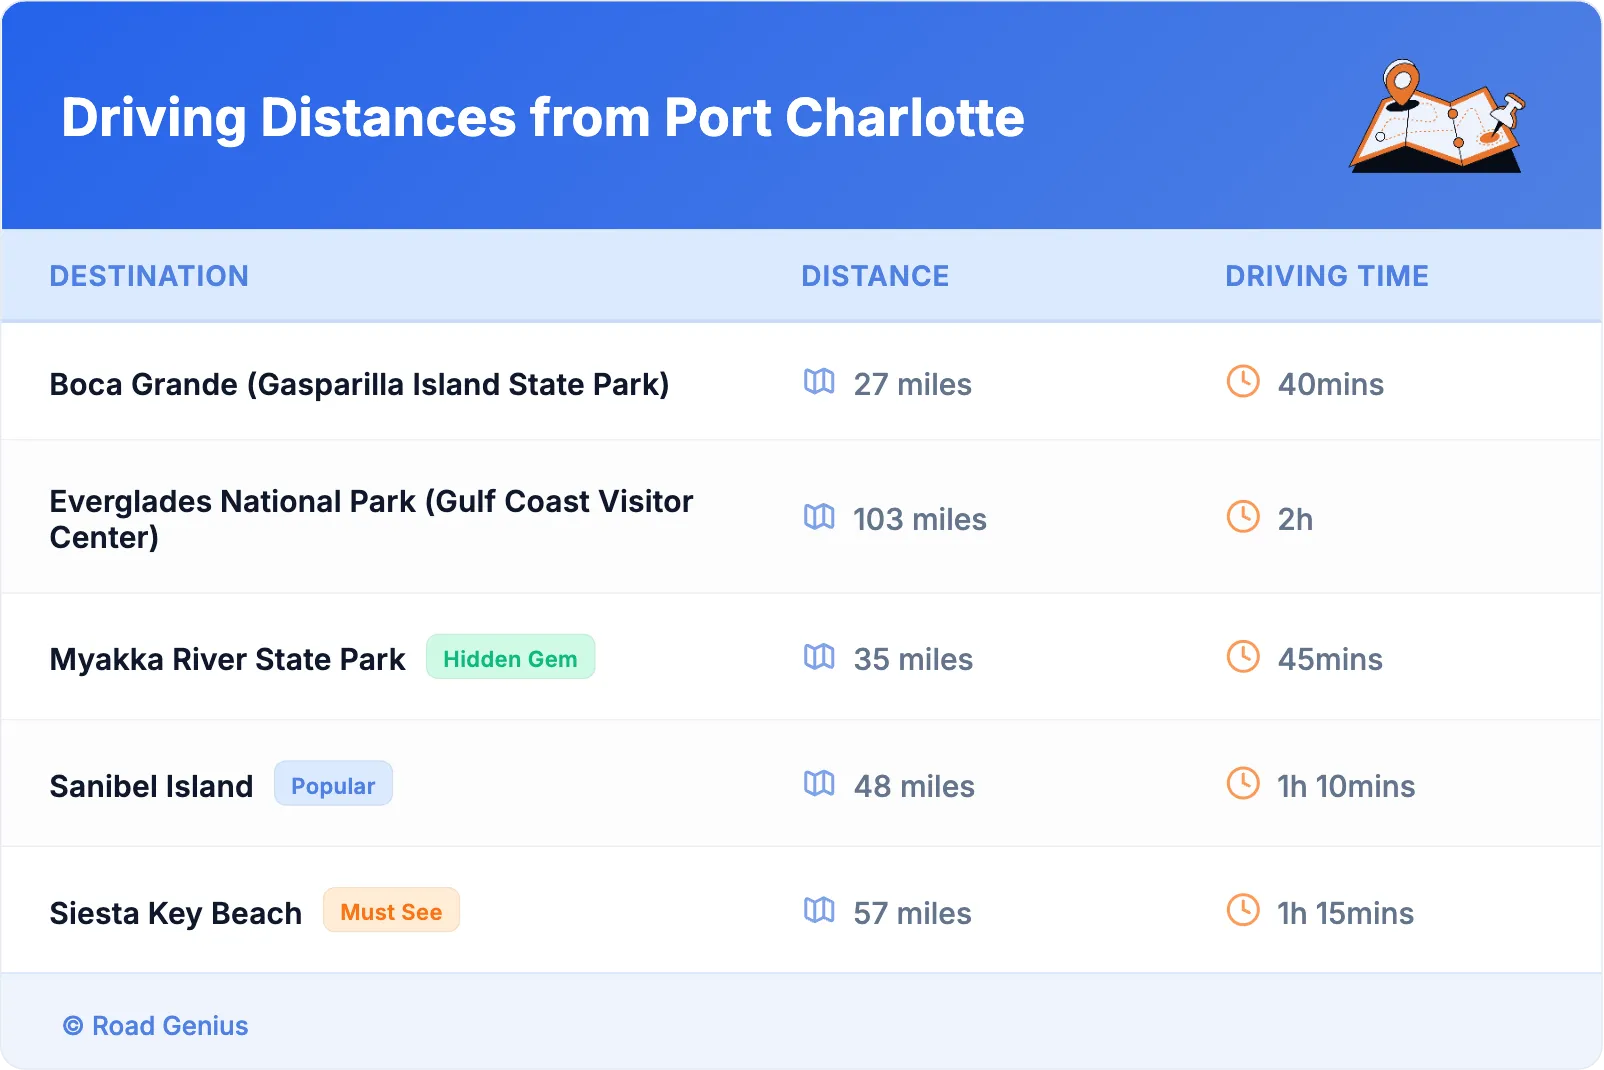Click the Hidden Gem badge

click(x=510, y=658)
